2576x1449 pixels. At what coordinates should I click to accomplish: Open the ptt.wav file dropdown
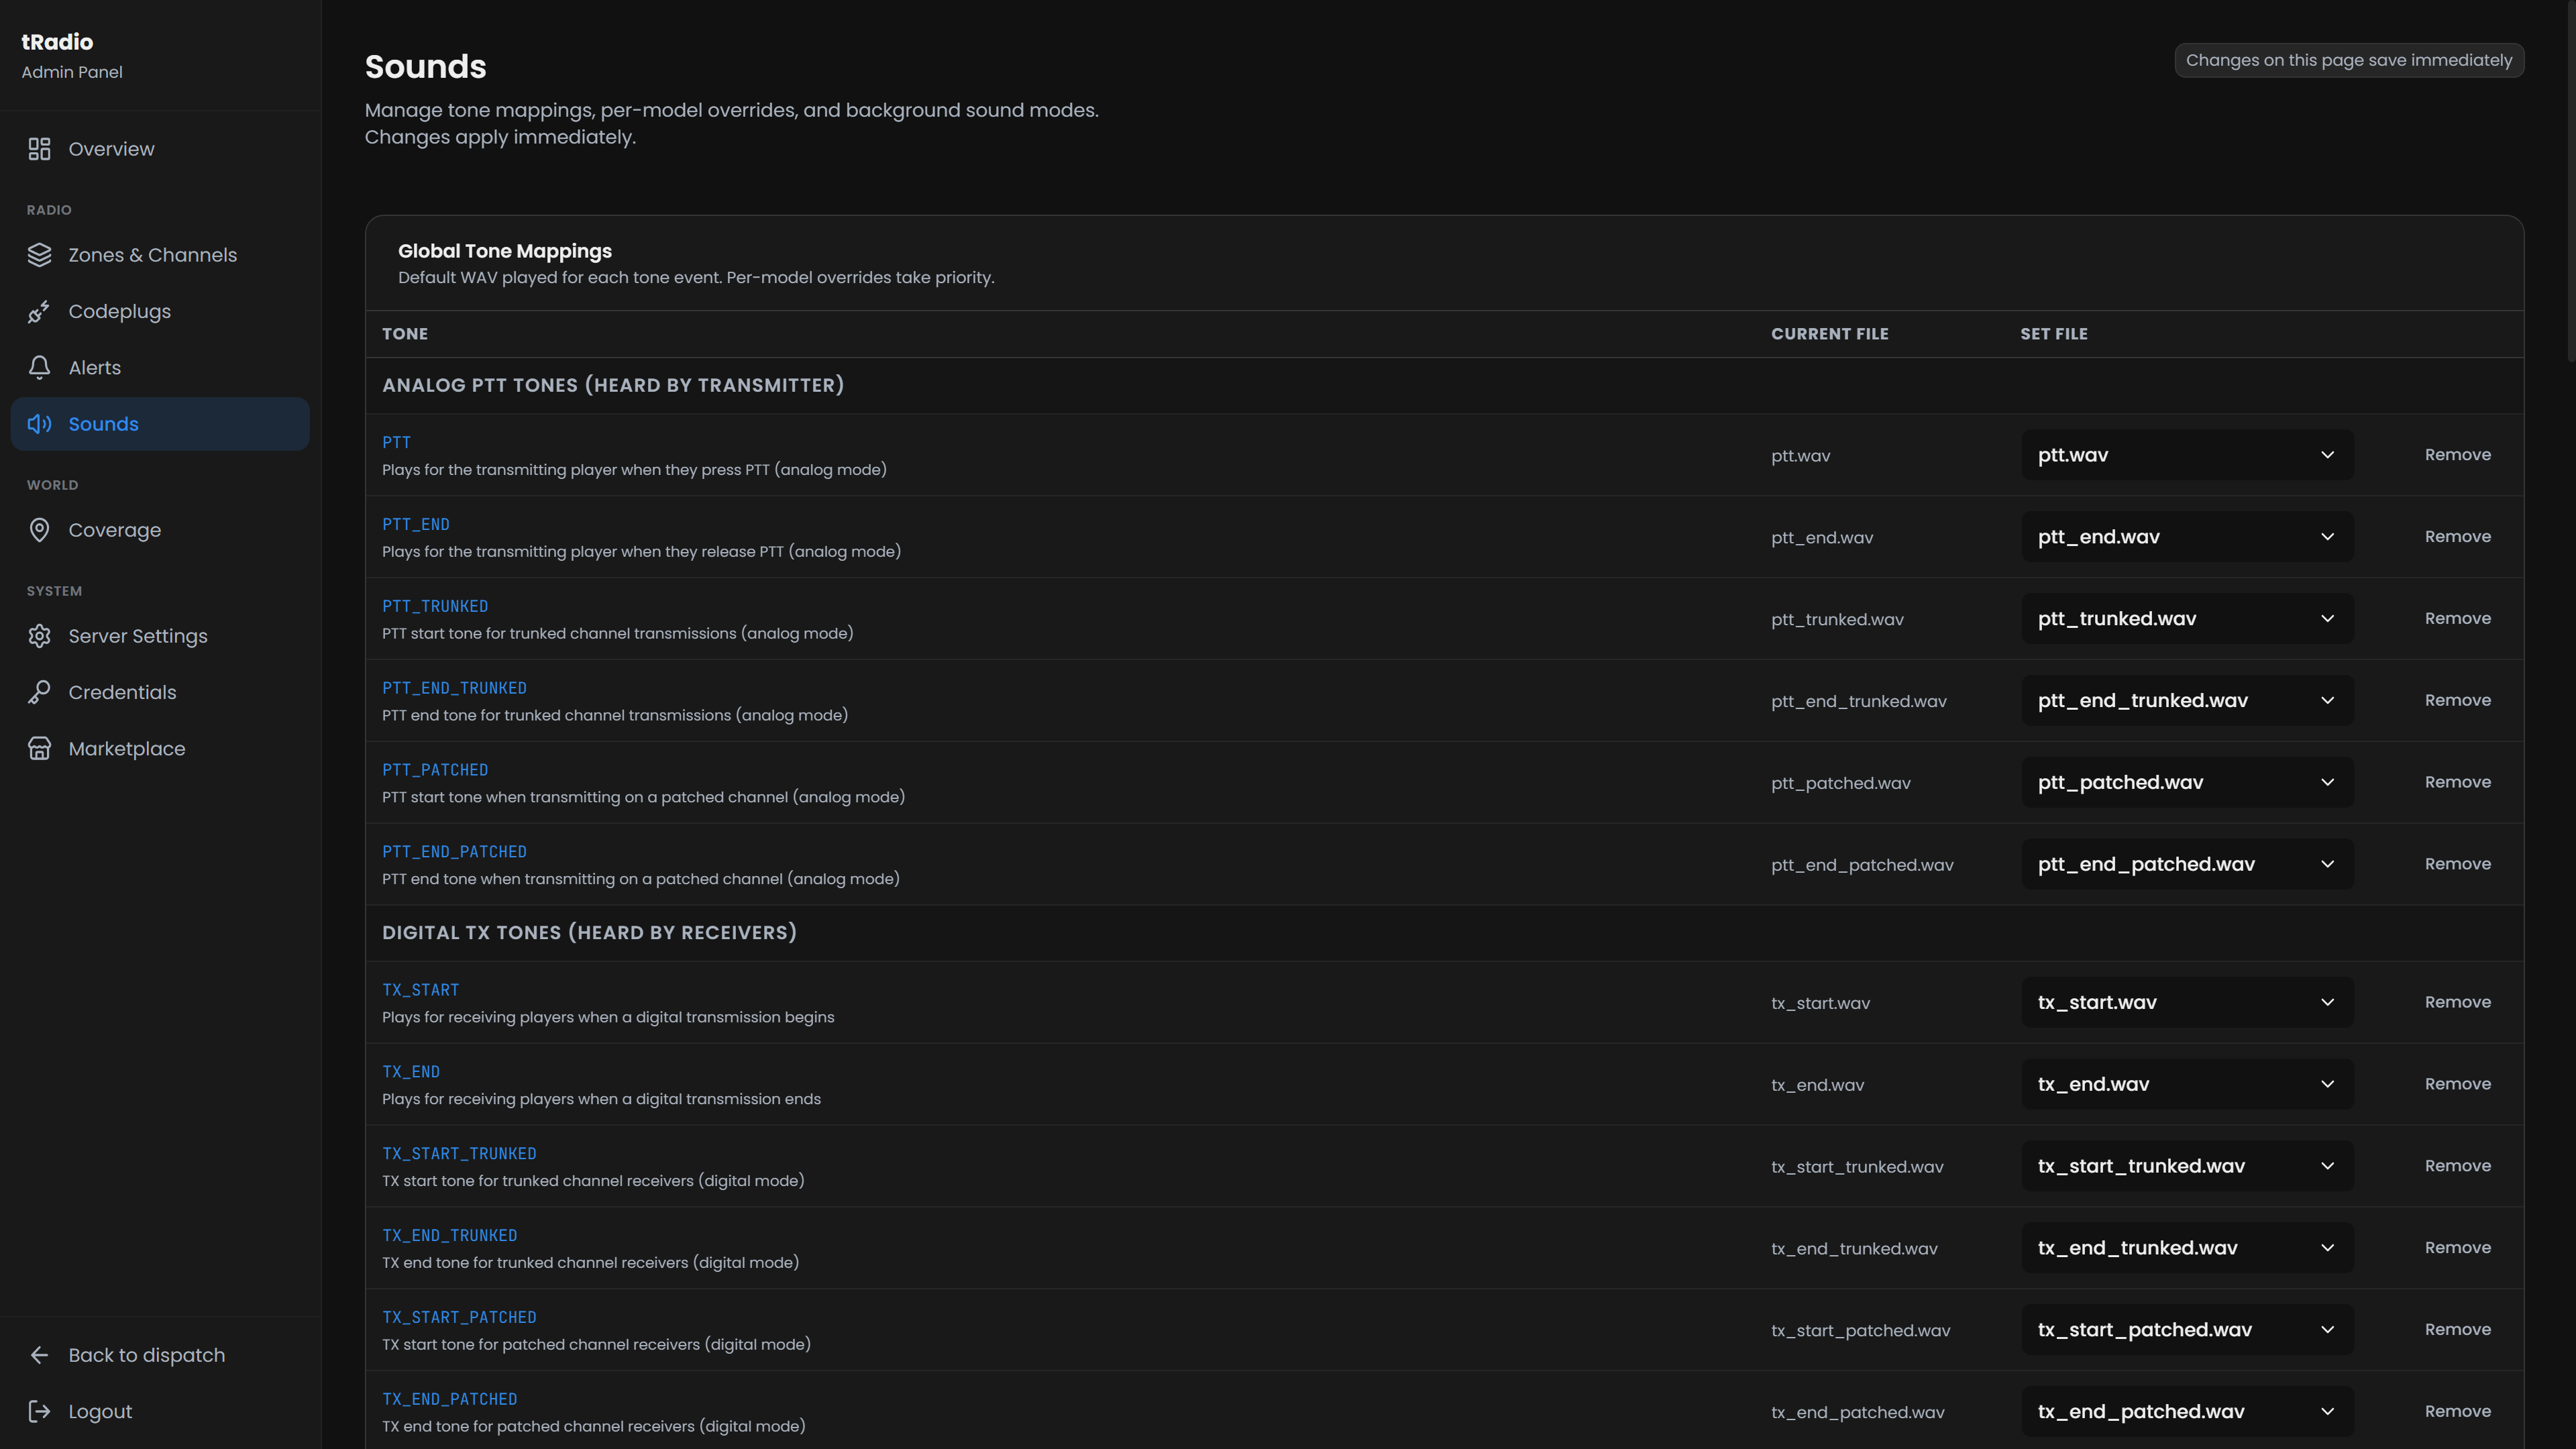[x=2187, y=455]
